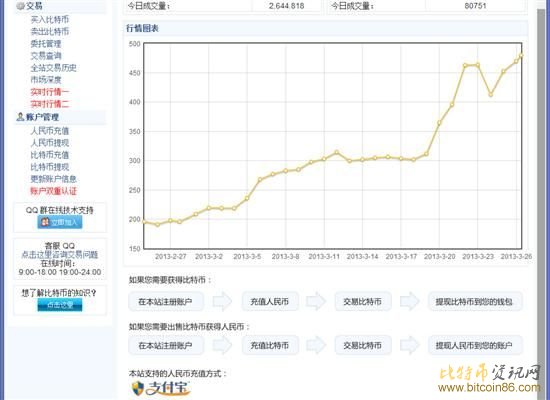Click the 行情图表 panel title
The height and width of the screenshot is (400, 550).
coord(142,28)
